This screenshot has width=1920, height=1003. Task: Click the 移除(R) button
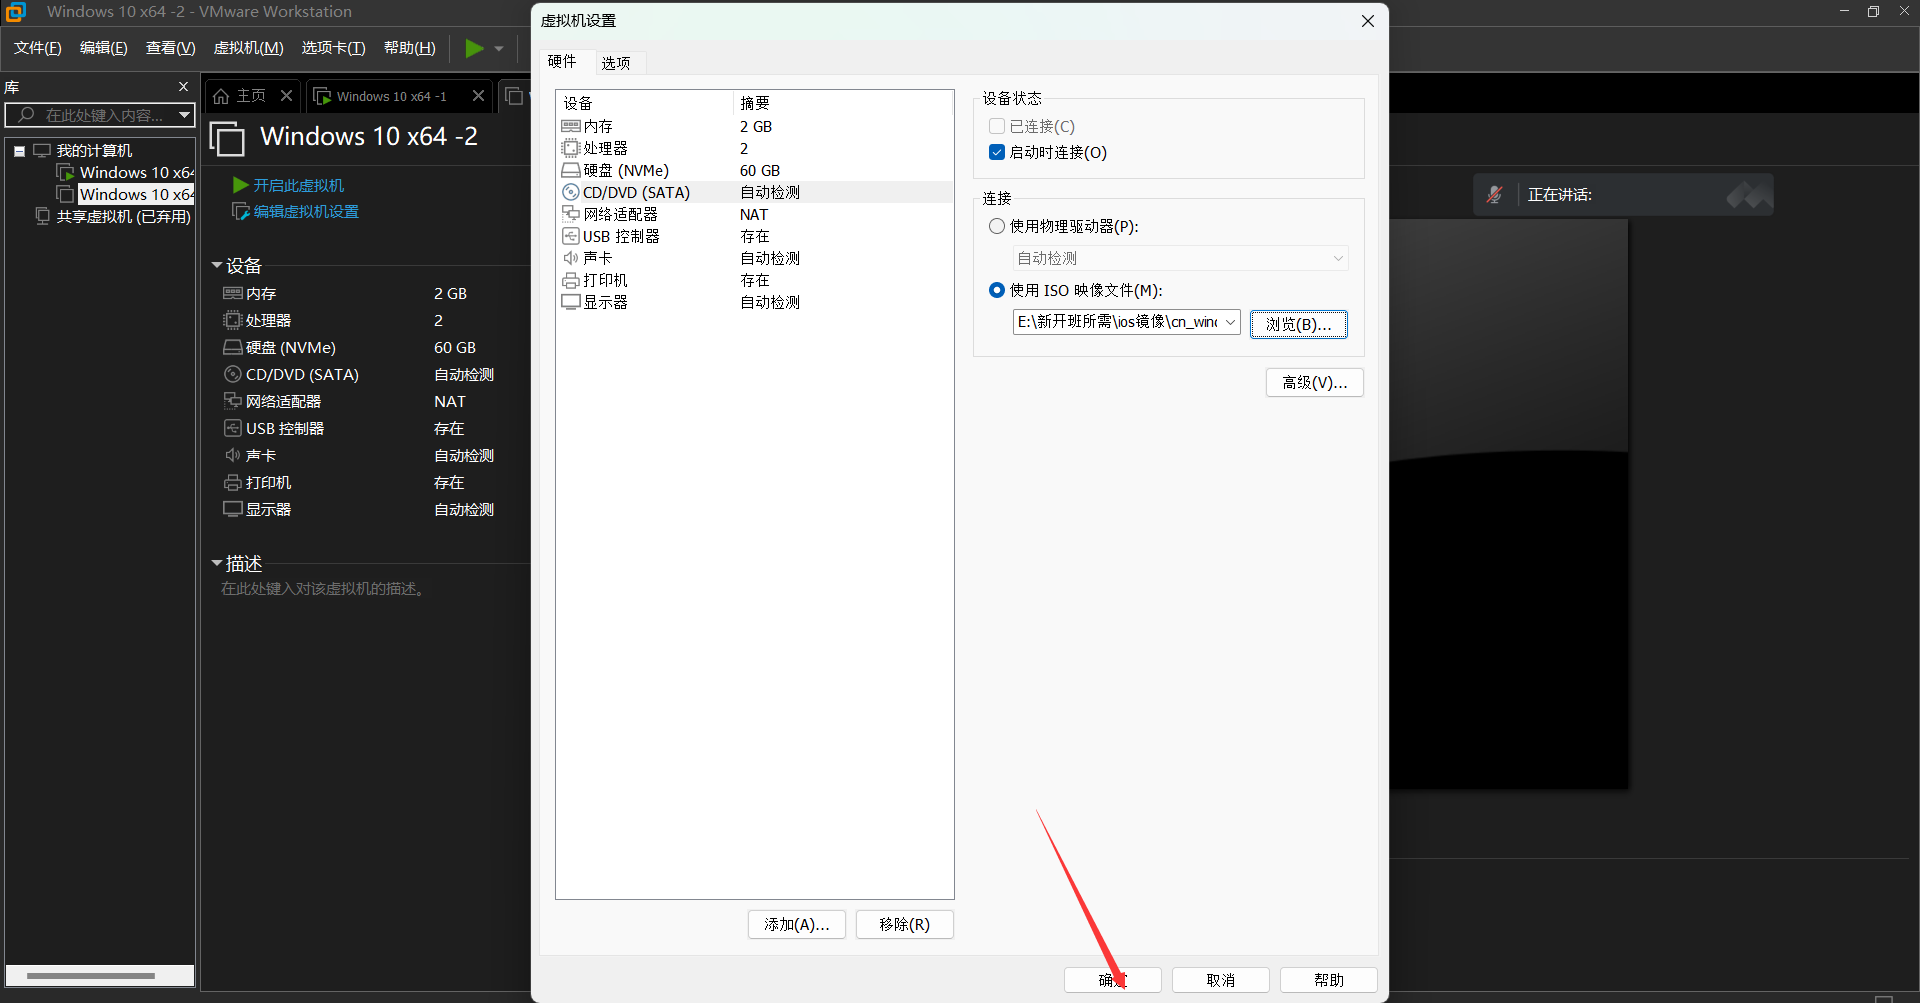coord(905,924)
